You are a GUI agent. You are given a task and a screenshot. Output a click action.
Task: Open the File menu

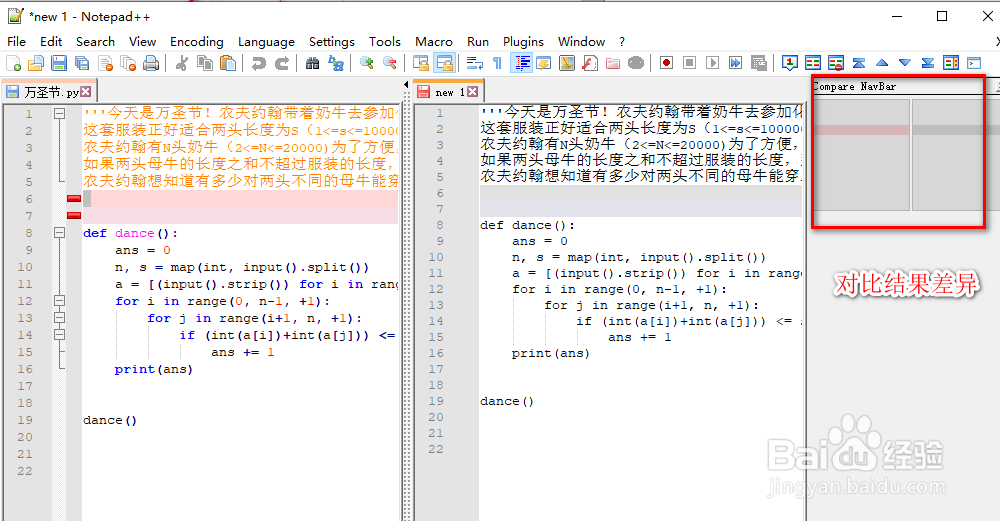(17, 41)
